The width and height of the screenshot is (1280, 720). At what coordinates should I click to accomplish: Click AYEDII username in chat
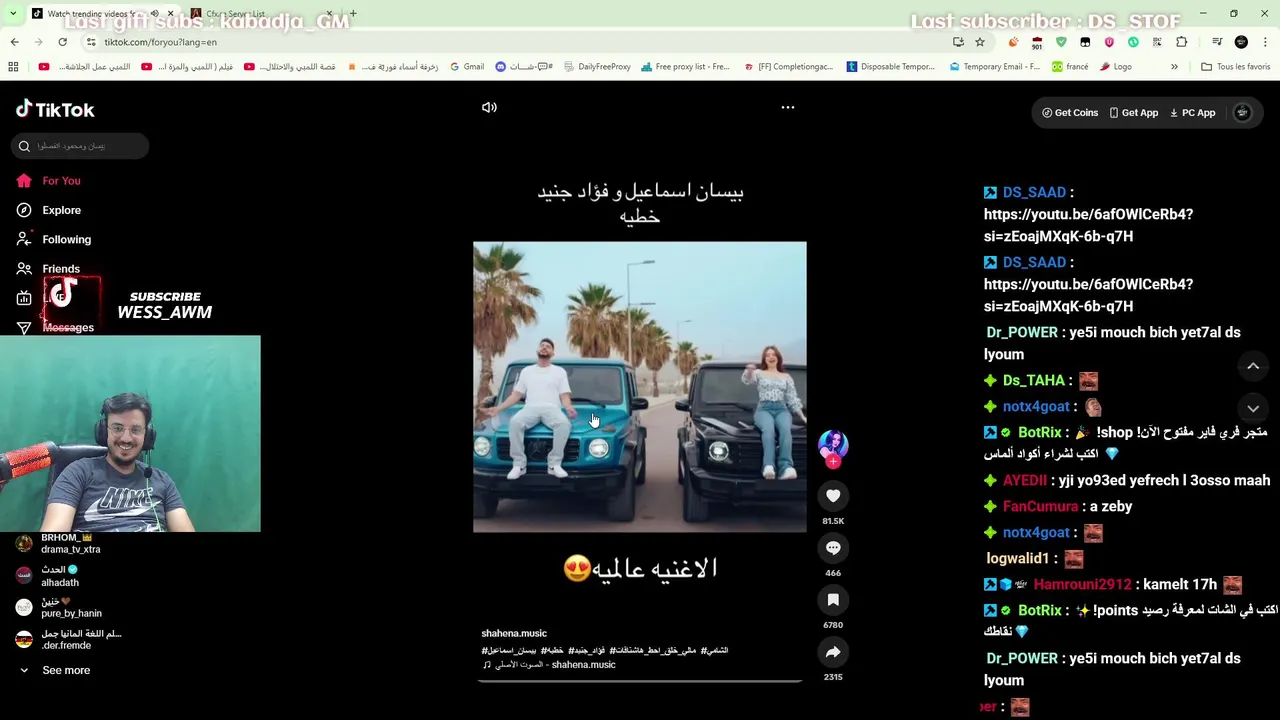coord(1025,480)
